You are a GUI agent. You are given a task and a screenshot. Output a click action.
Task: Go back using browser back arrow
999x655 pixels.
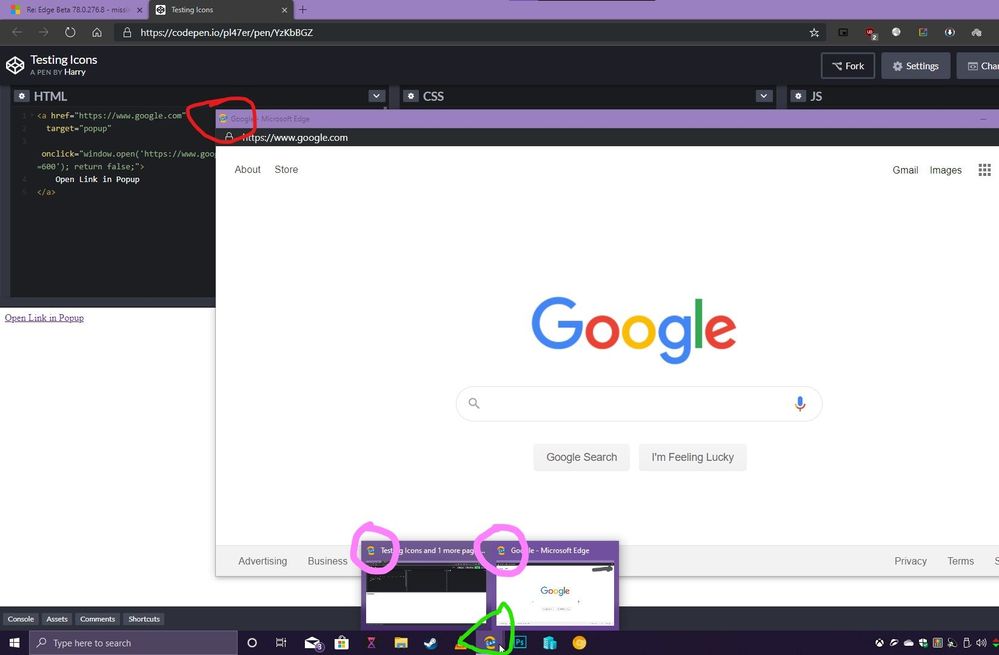tap(17, 32)
